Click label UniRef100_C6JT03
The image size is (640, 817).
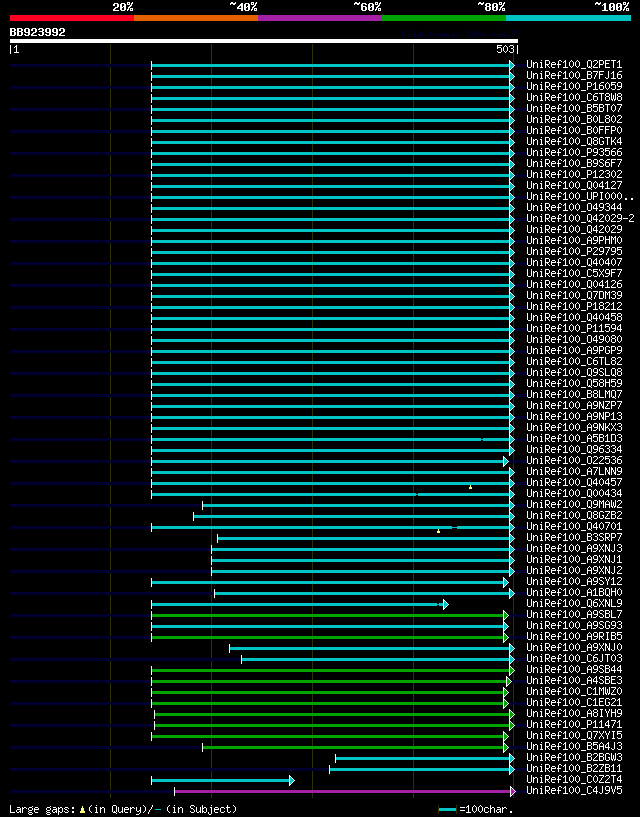pos(574,659)
